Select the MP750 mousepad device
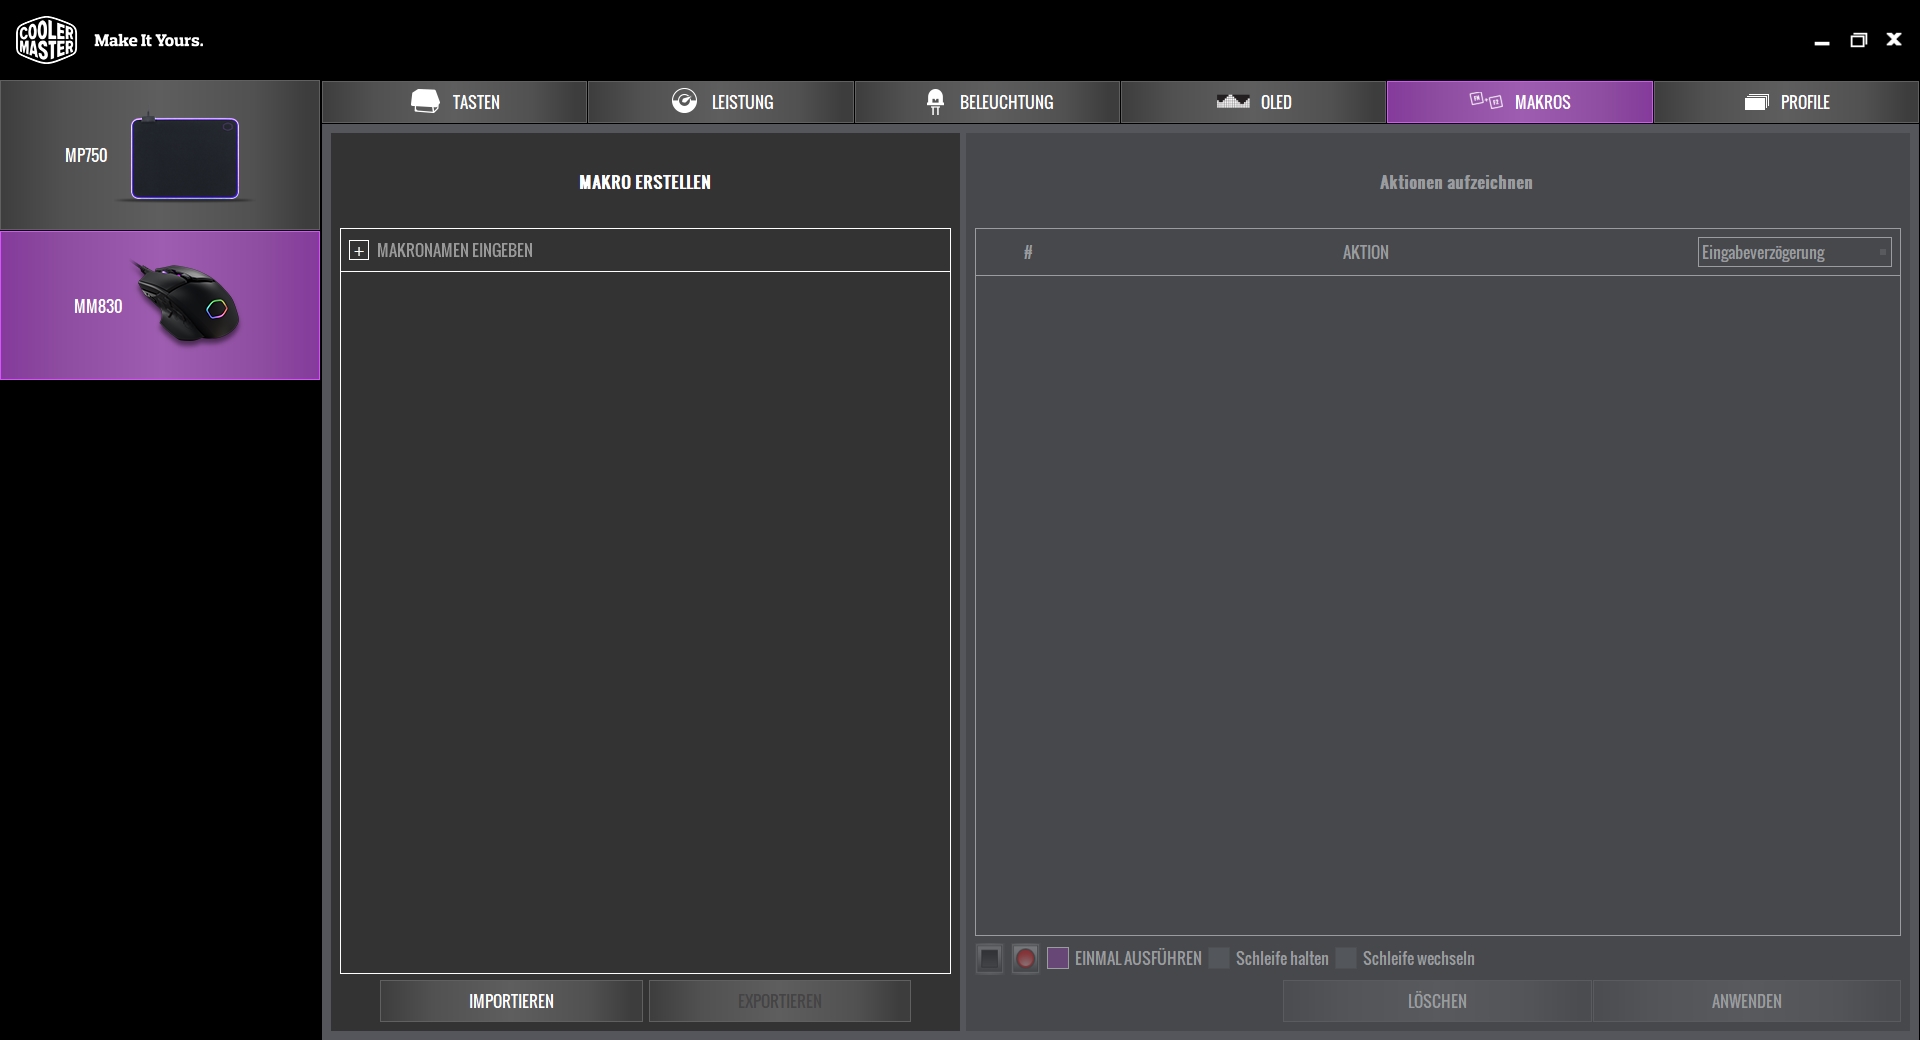Viewport: 1920px width, 1040px height. [160, 156]
